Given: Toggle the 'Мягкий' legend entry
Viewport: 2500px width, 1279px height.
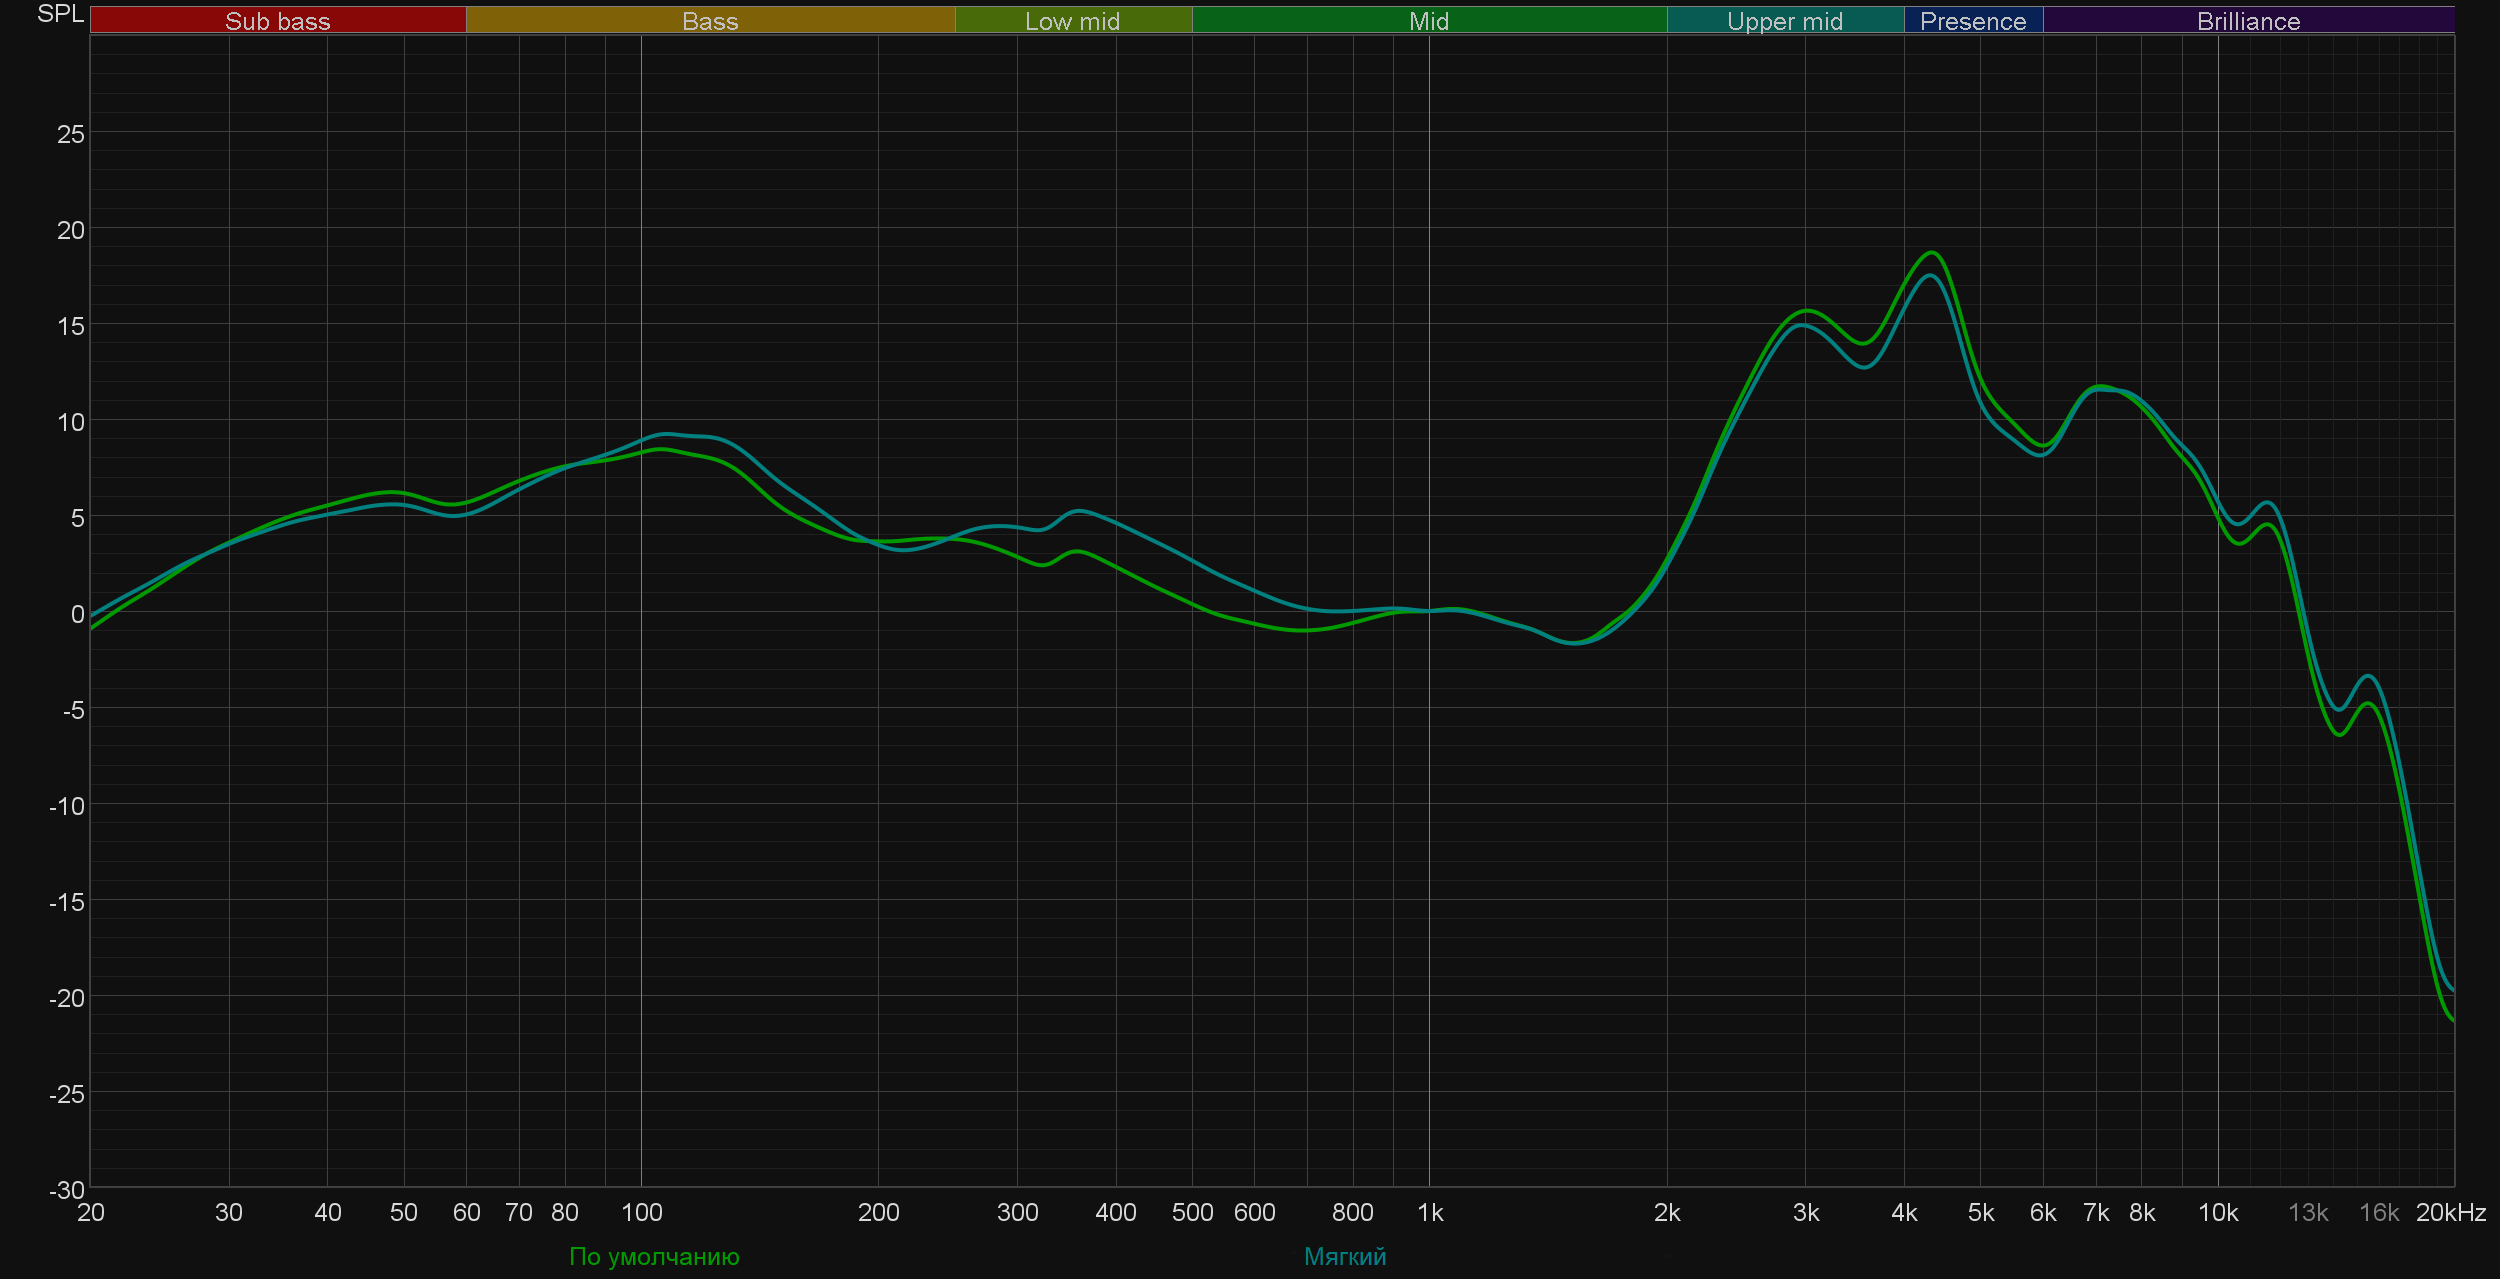Looking at the screenshot, I should [x=1344, y=1256].
